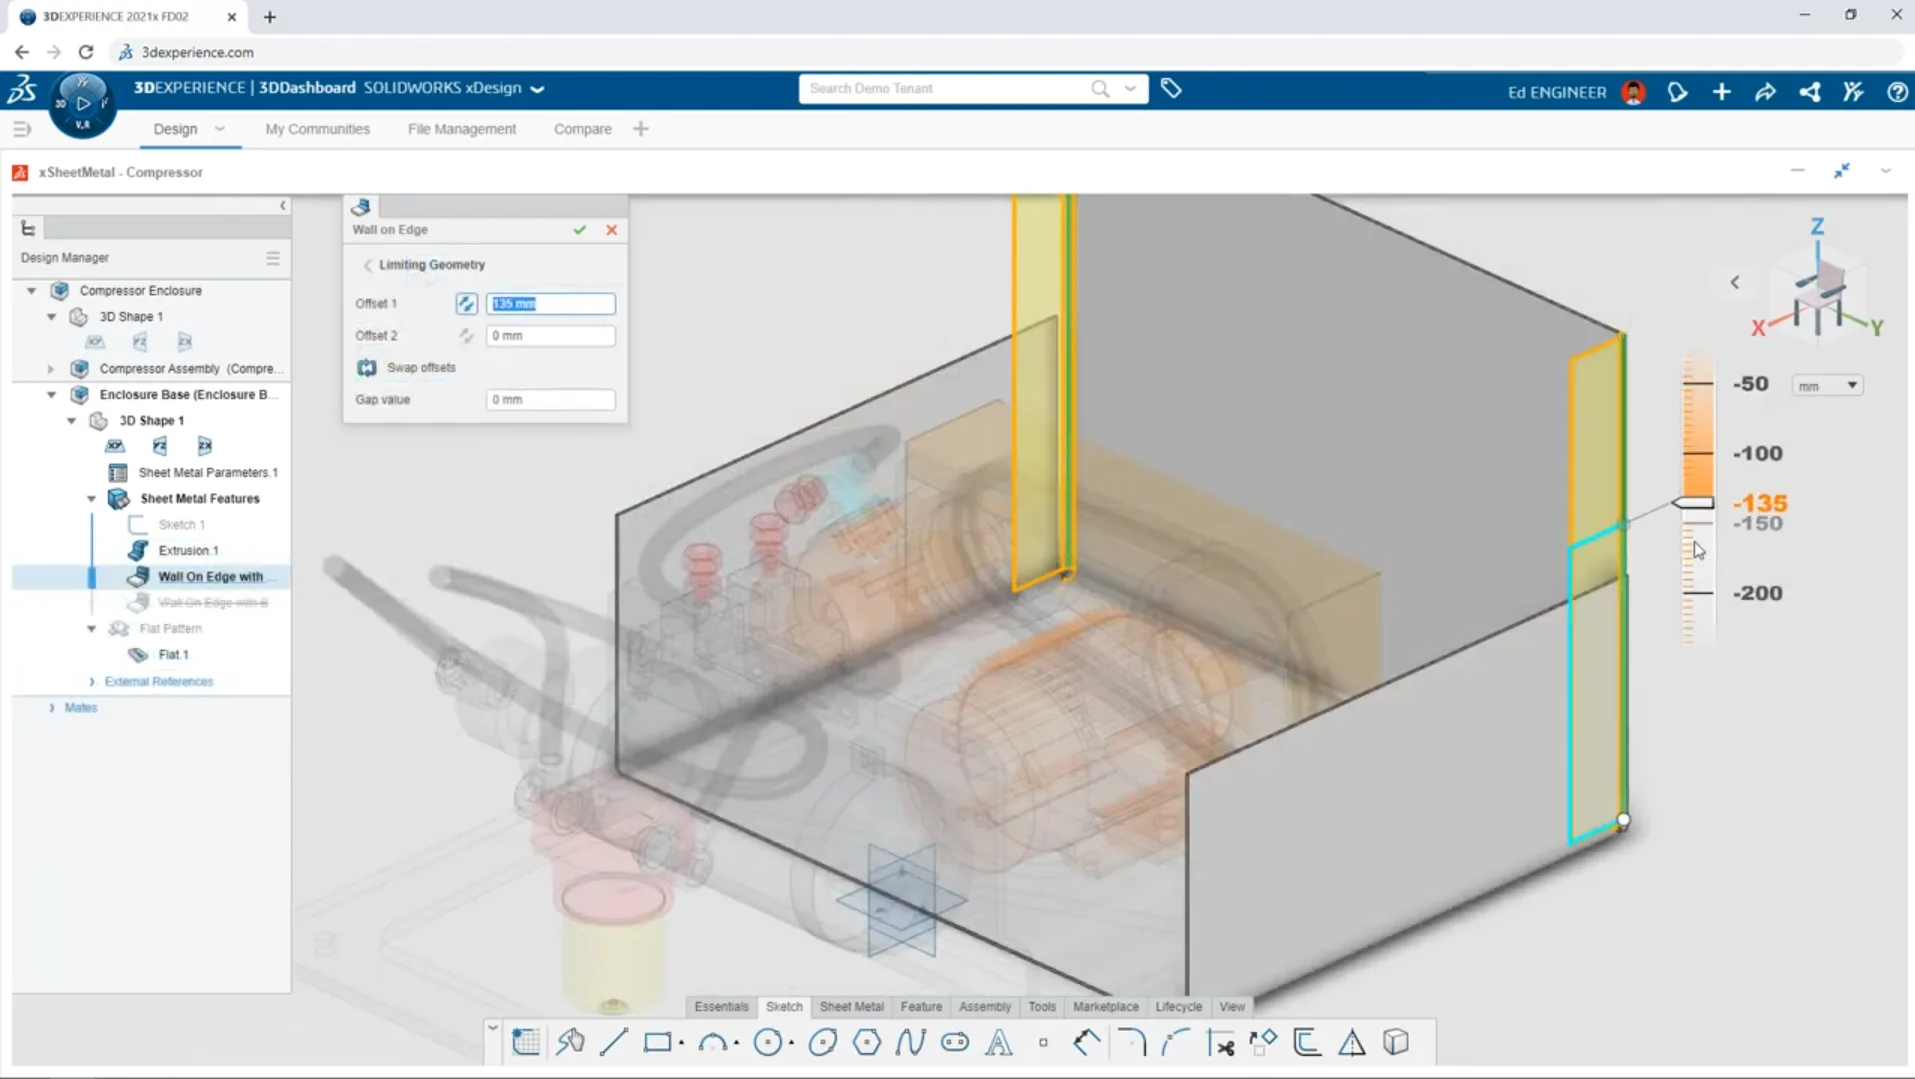Viewport: 1915px width, 1079px height.
Task: Open the mm units dropdown
Action: pyautogui.click(x=1826, y=386)
